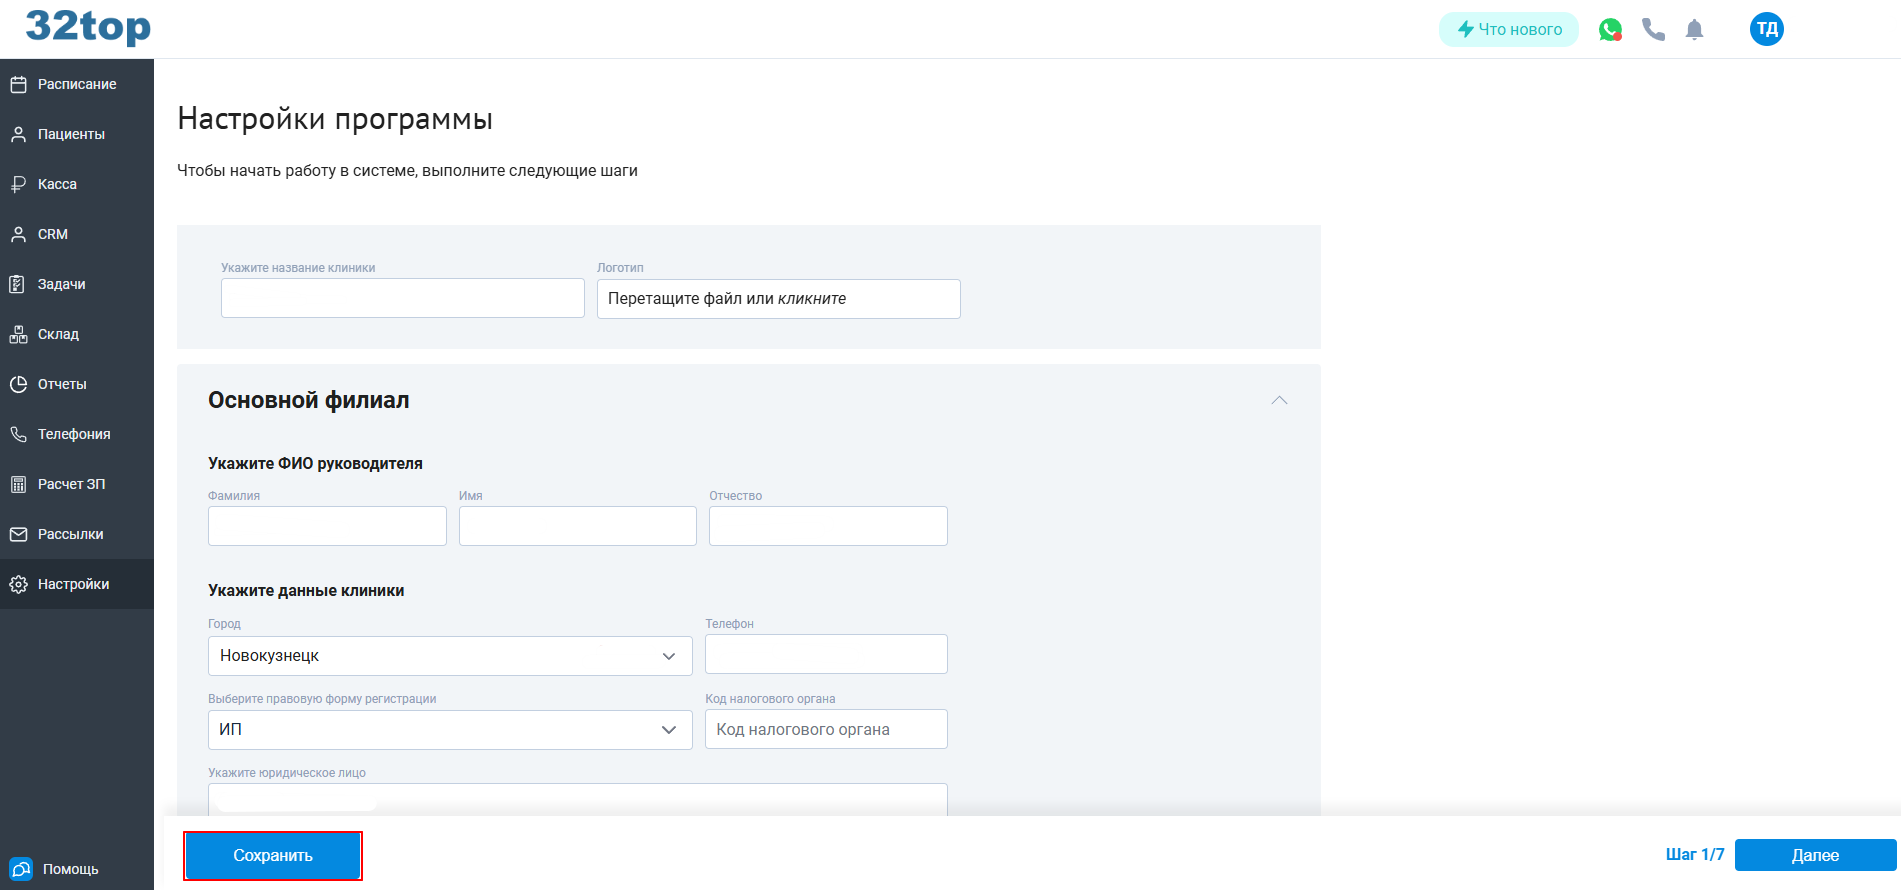Viewport: 1901px width, 890px height.
Task: Open Расписание from the sidebar
Action: tap(77, 84)
